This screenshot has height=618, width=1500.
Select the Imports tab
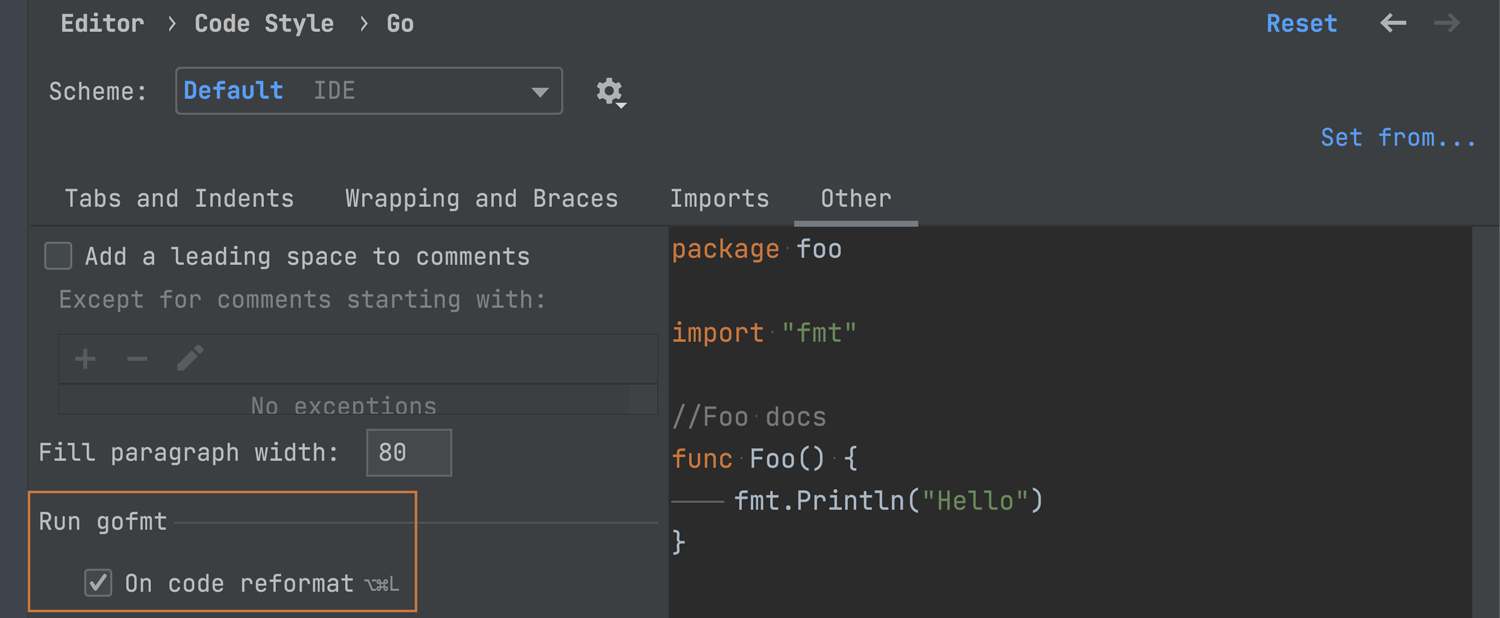tap(719, 199)
